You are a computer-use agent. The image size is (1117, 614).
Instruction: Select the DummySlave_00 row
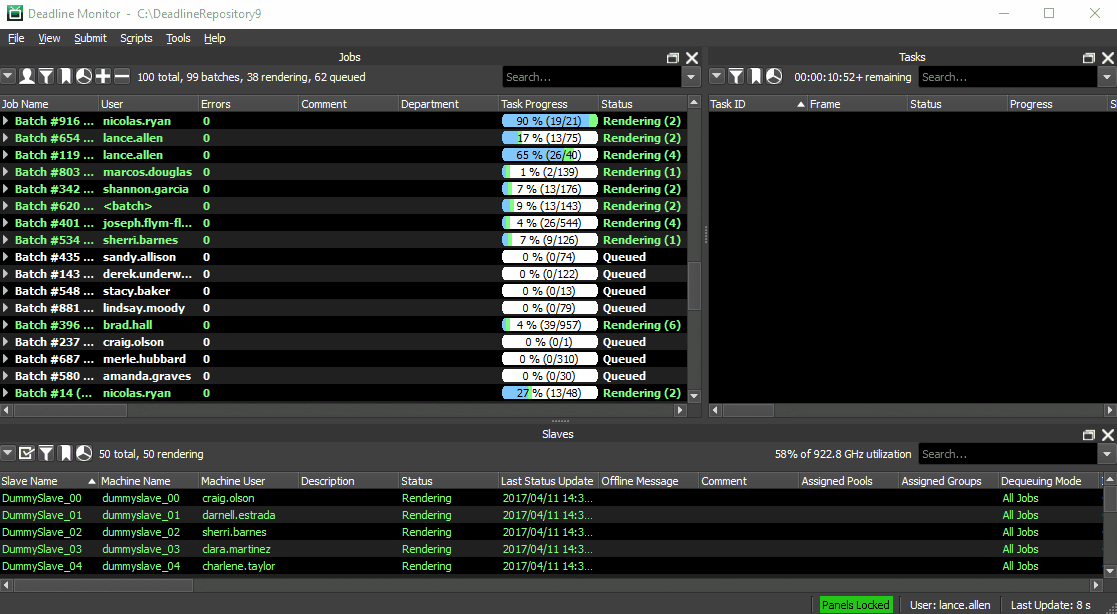point(551,498)
